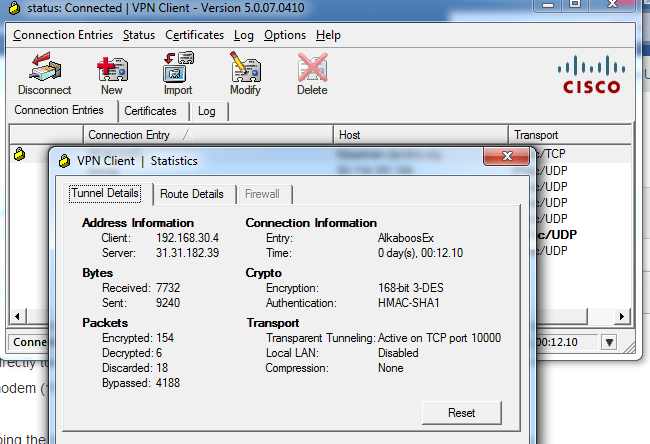Click the connection time 0 day(s), 00:12.10
650x444 pixels.
pyautogui.click(x=420, y=253)
